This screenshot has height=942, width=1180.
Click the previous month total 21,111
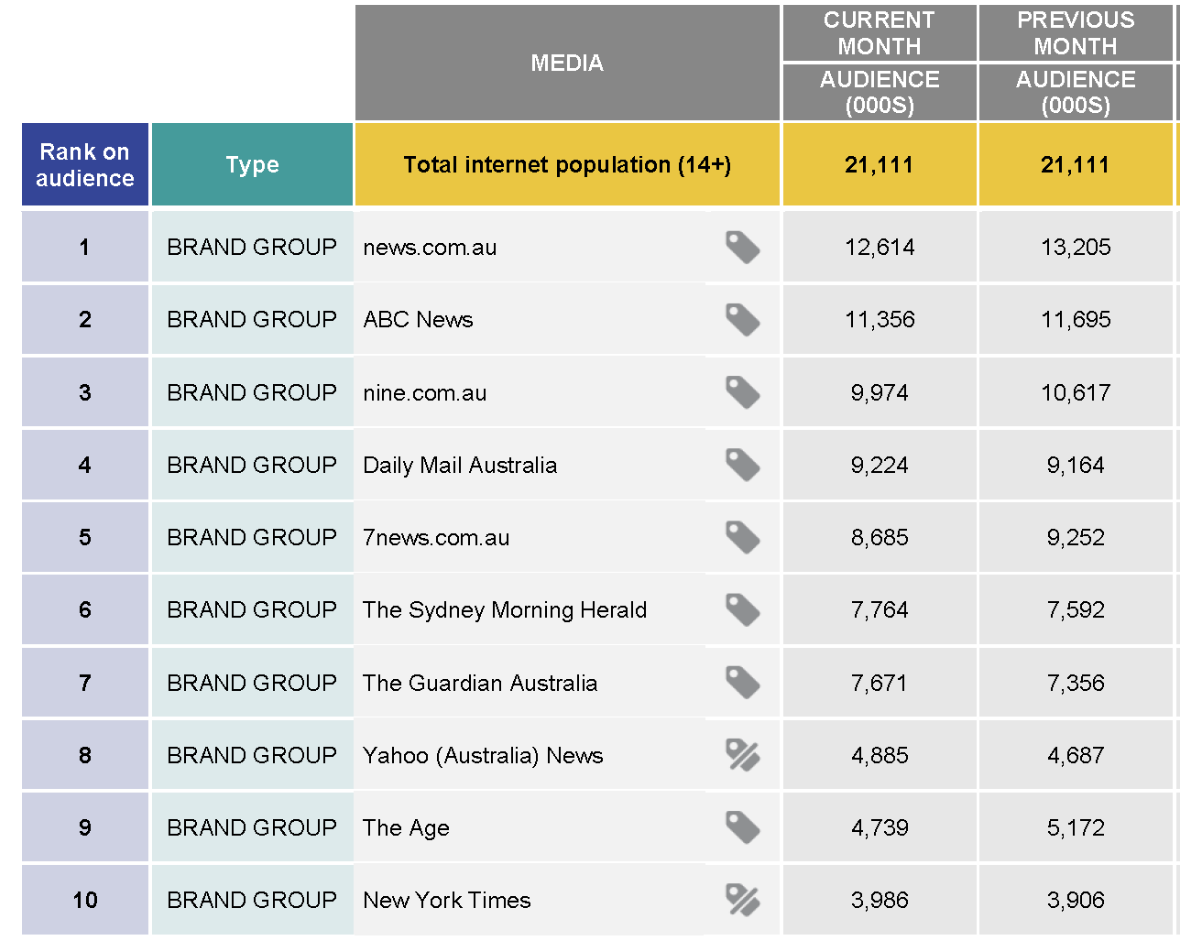pyautogui.click(x=1075, y=164)
